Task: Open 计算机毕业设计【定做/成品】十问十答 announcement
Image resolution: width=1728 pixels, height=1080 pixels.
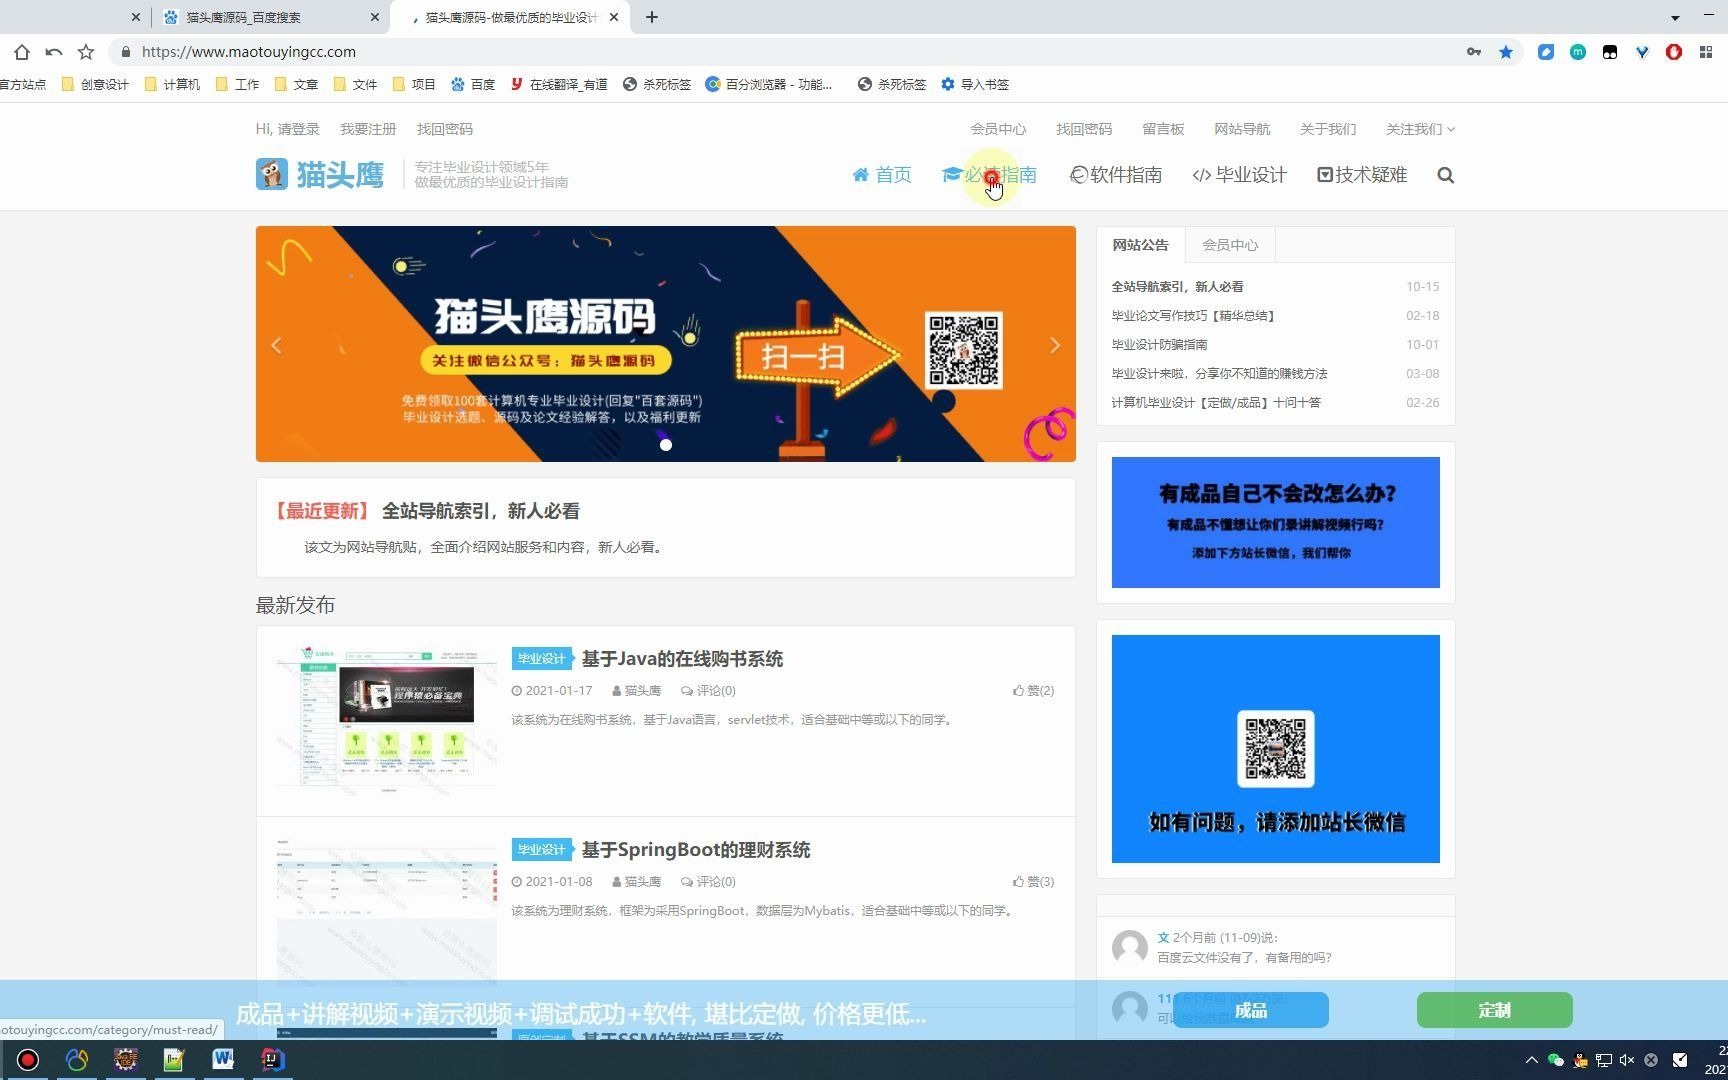Action: pyautogui.click(x=1216, y=403)
